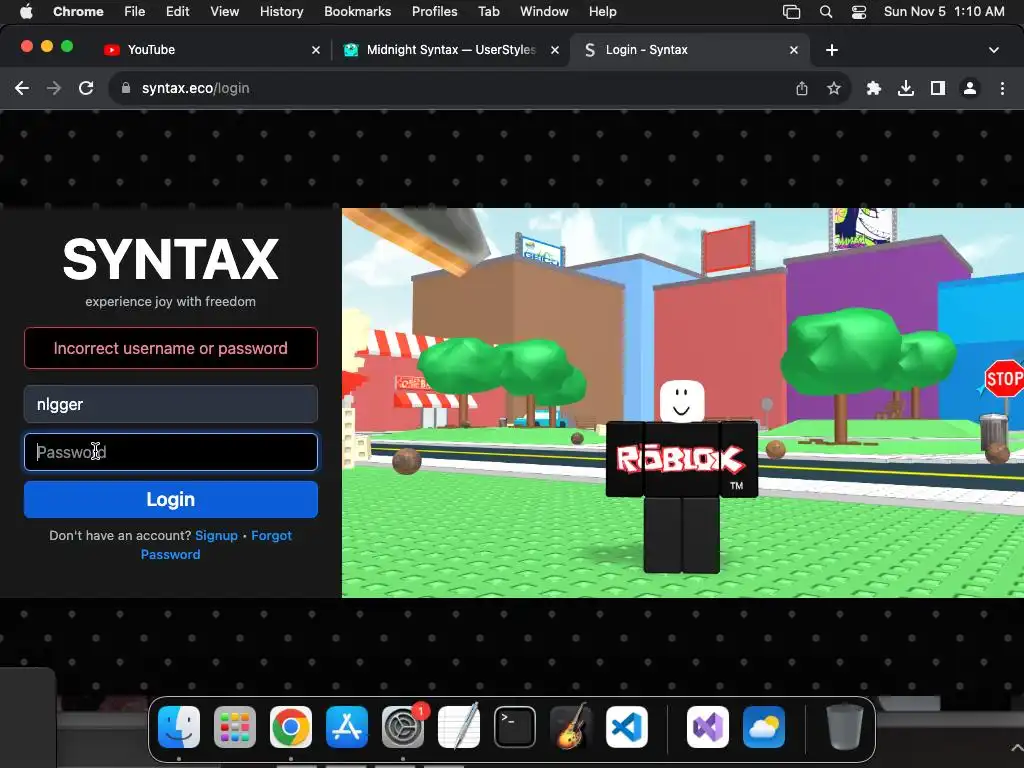Open the Chrome profile avatar menu

tap(970, 88)
